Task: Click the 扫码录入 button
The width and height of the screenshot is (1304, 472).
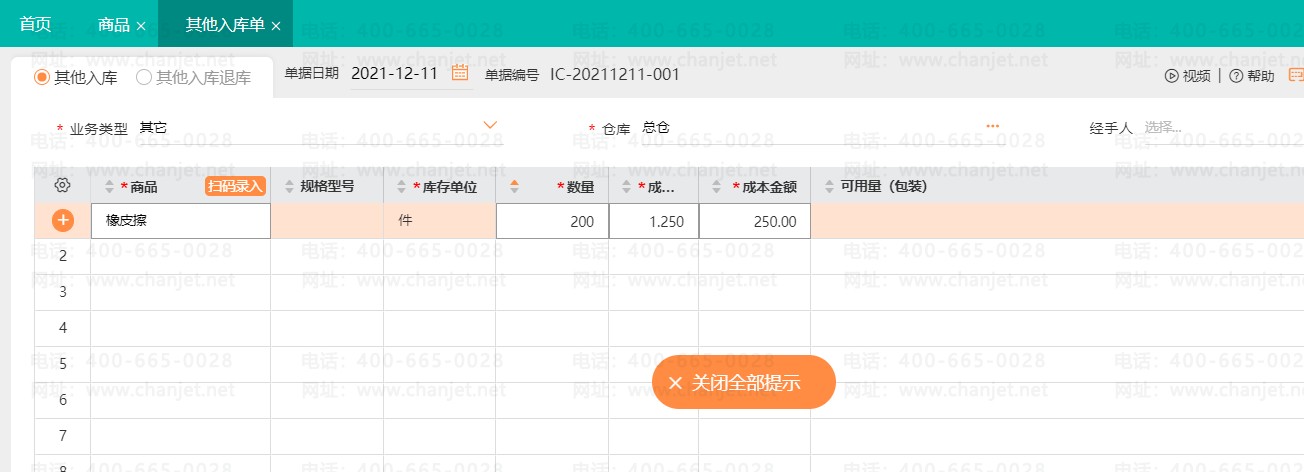Action: coord(235,186)
